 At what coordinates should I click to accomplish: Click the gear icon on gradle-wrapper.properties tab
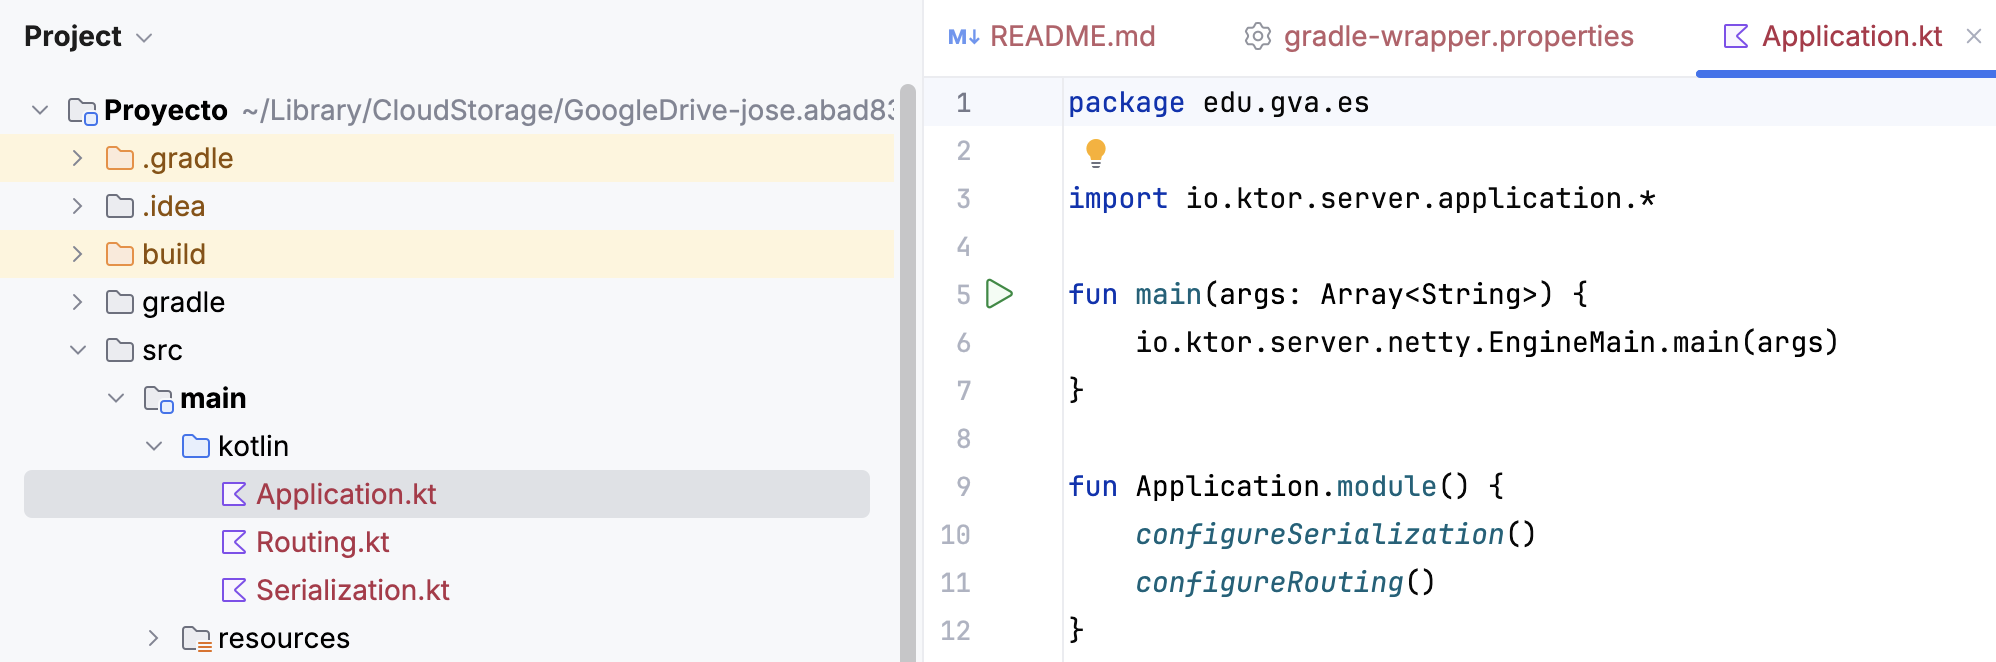pos(1257,37)
